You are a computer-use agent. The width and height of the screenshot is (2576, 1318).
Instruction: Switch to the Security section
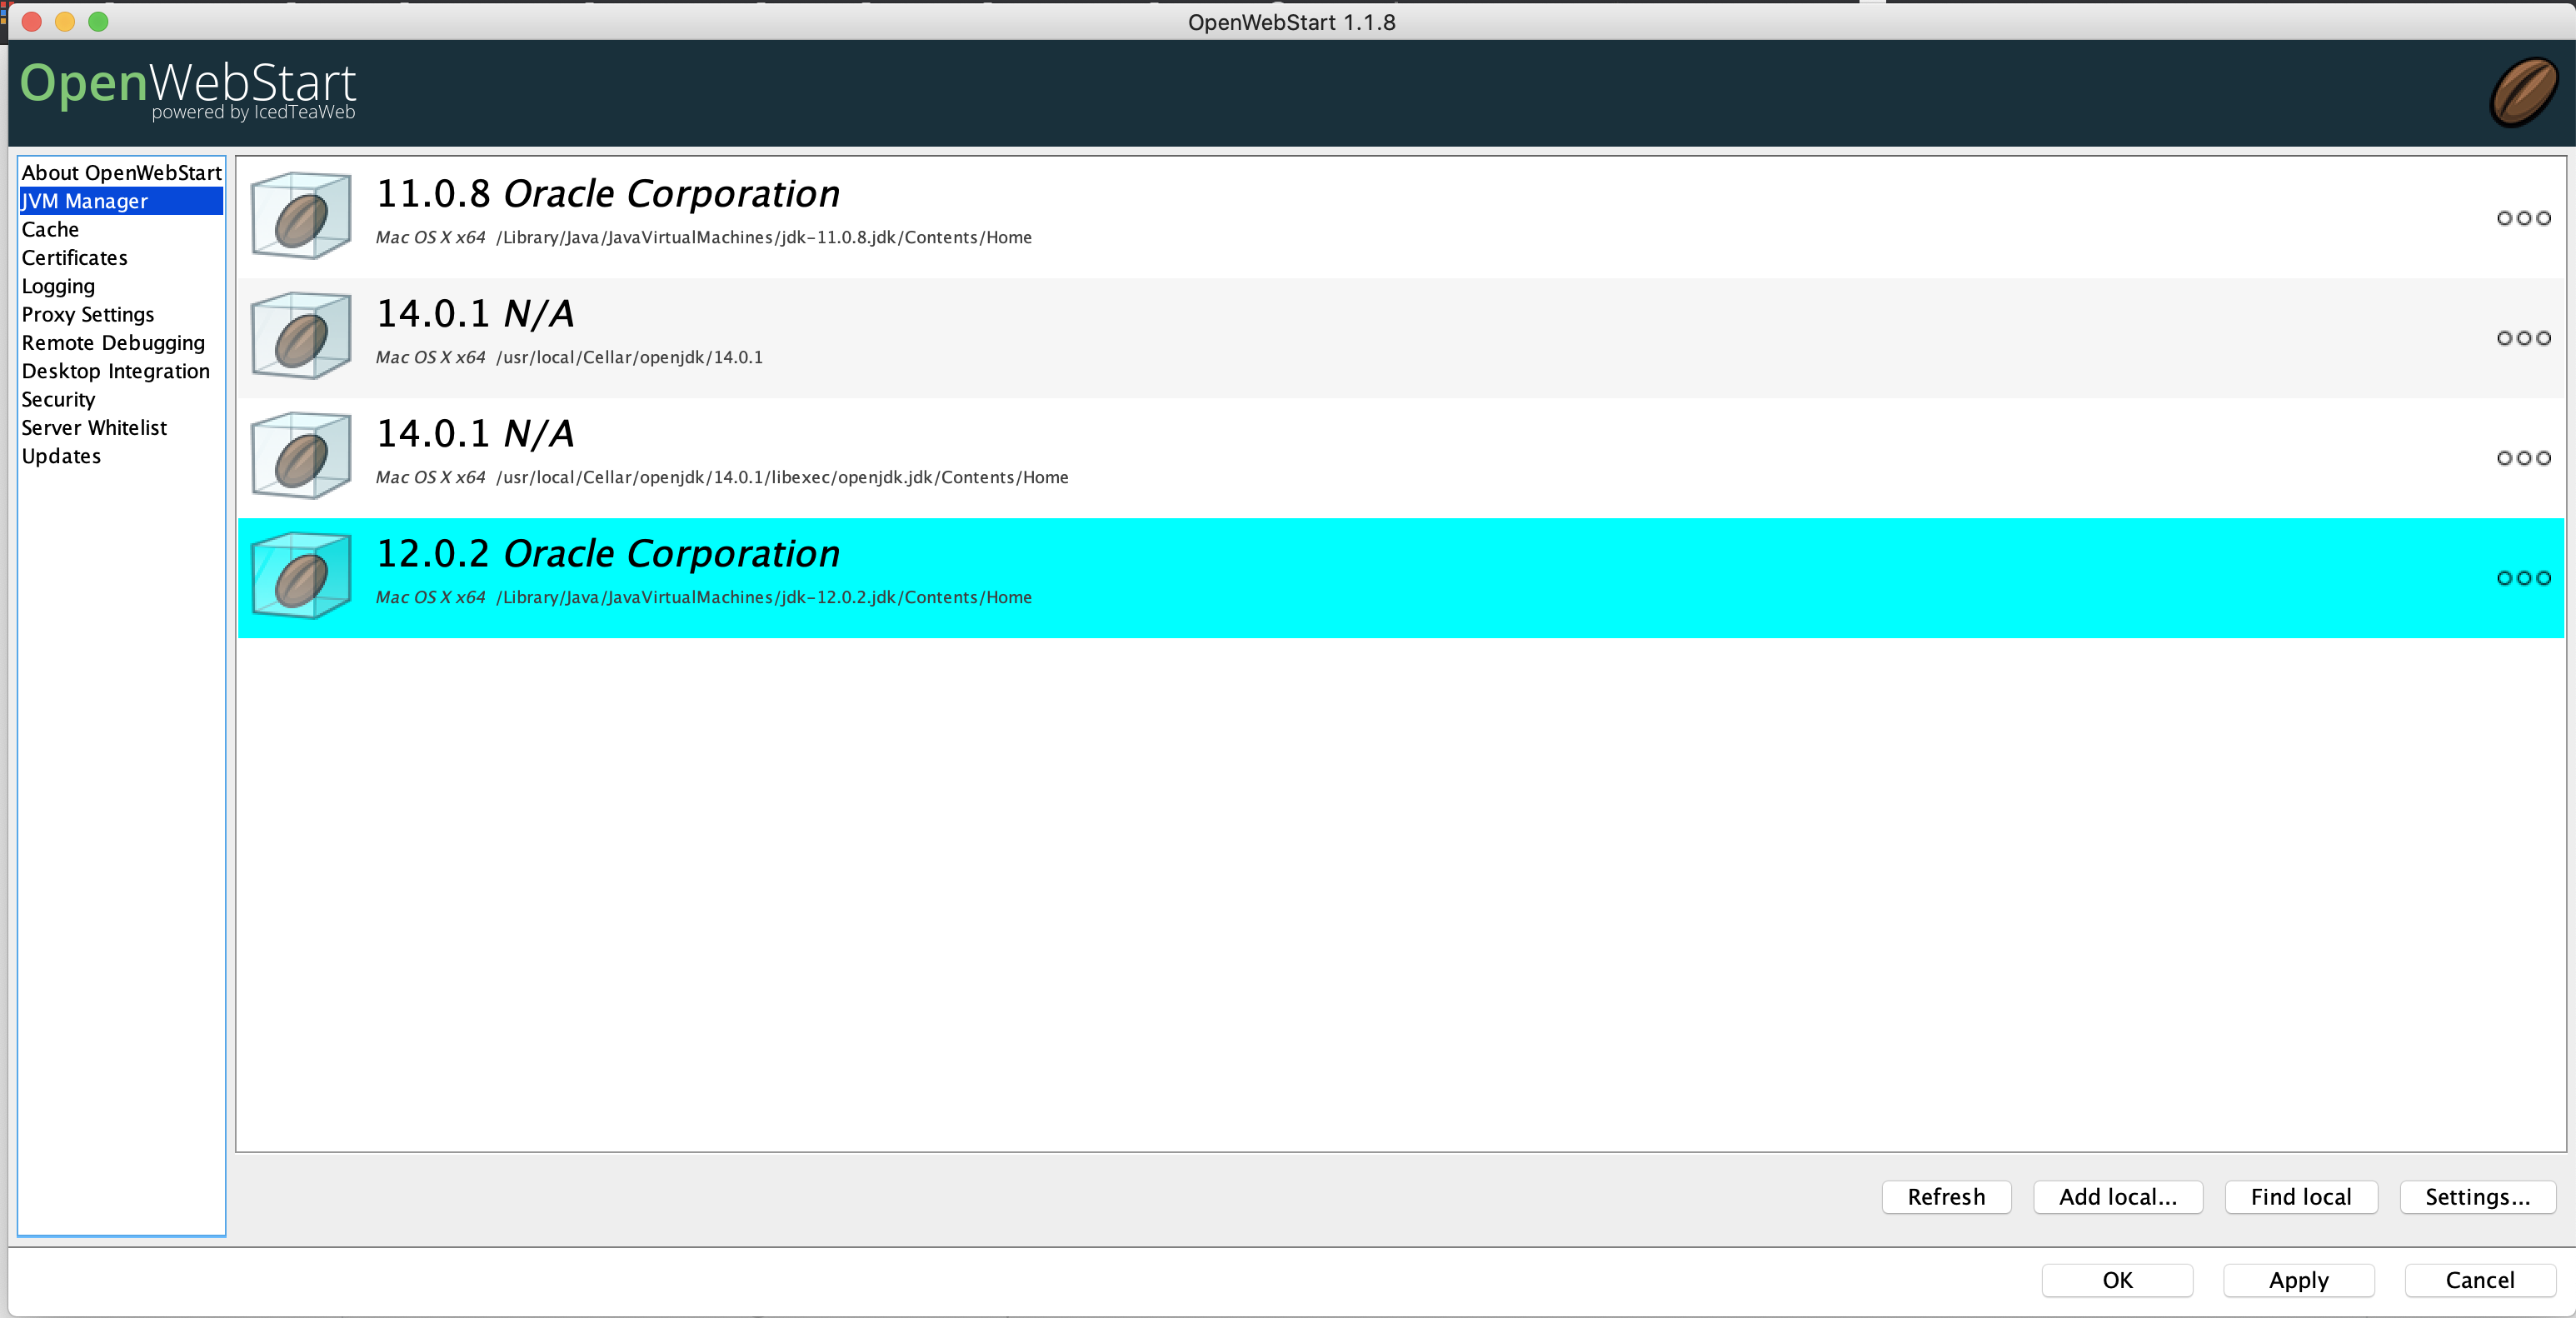[x=58, y=399]
